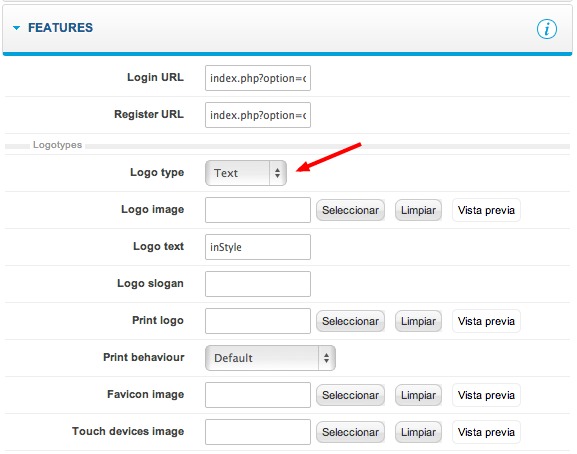Click Limpiar for Favicon image
The width and height of the screenshot is (577, 454).
coord(418,395)
